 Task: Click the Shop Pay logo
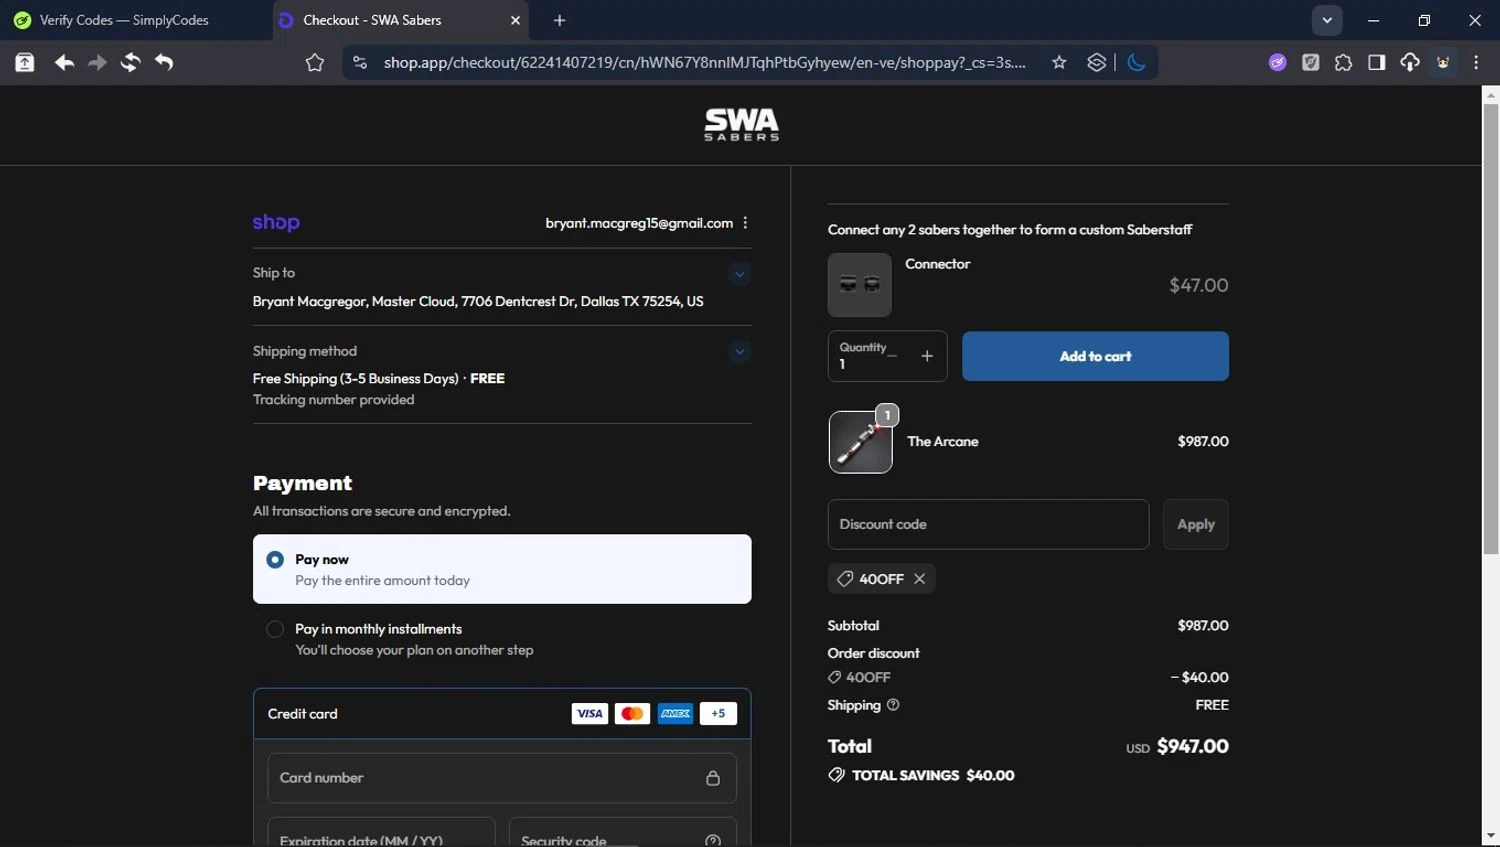click(x=276, y=222)
